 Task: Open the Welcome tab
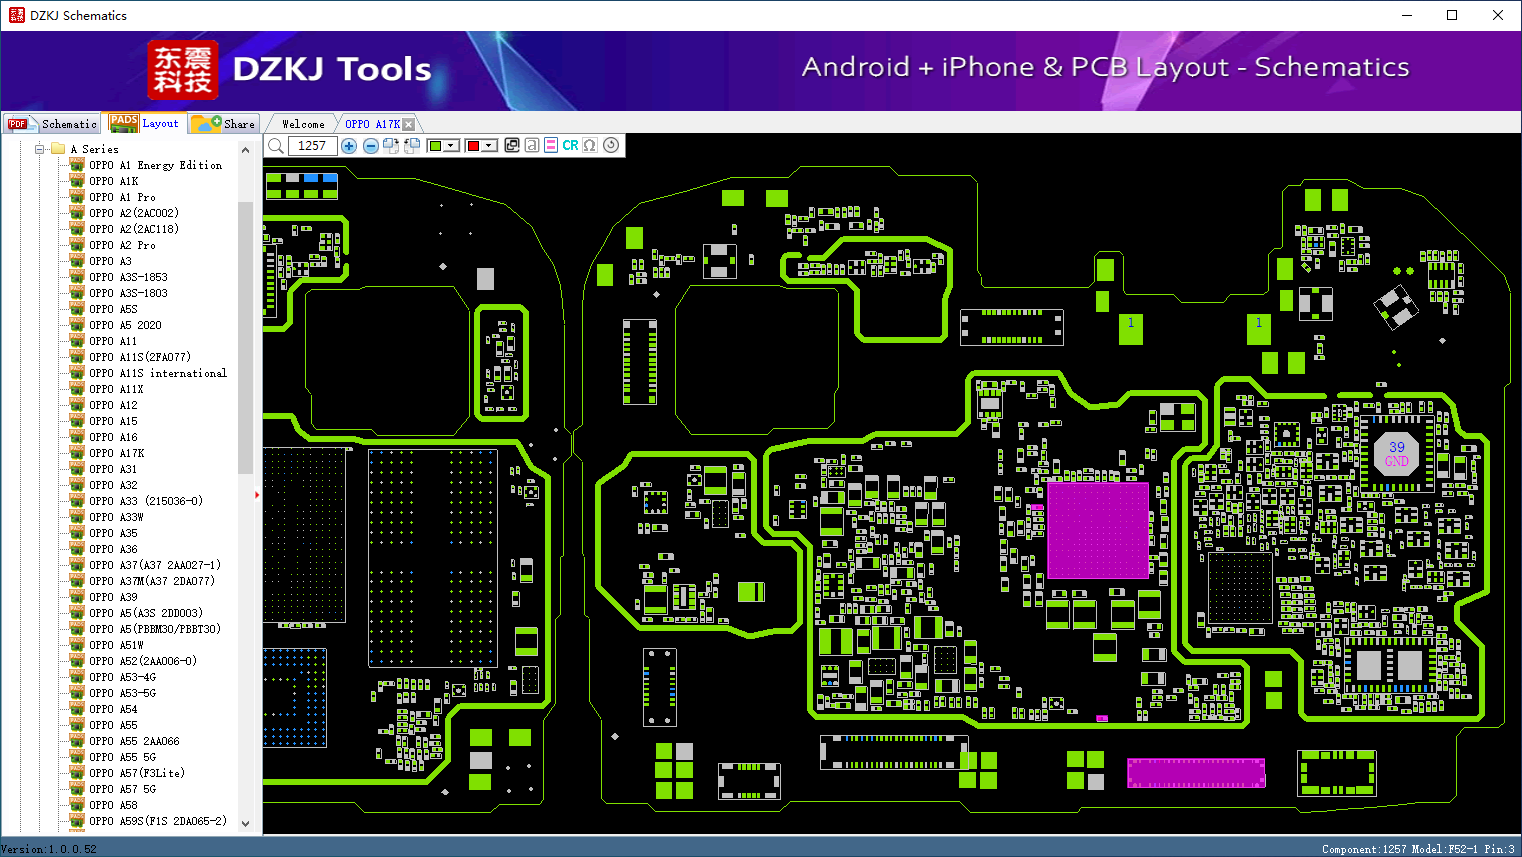[303, 124]
